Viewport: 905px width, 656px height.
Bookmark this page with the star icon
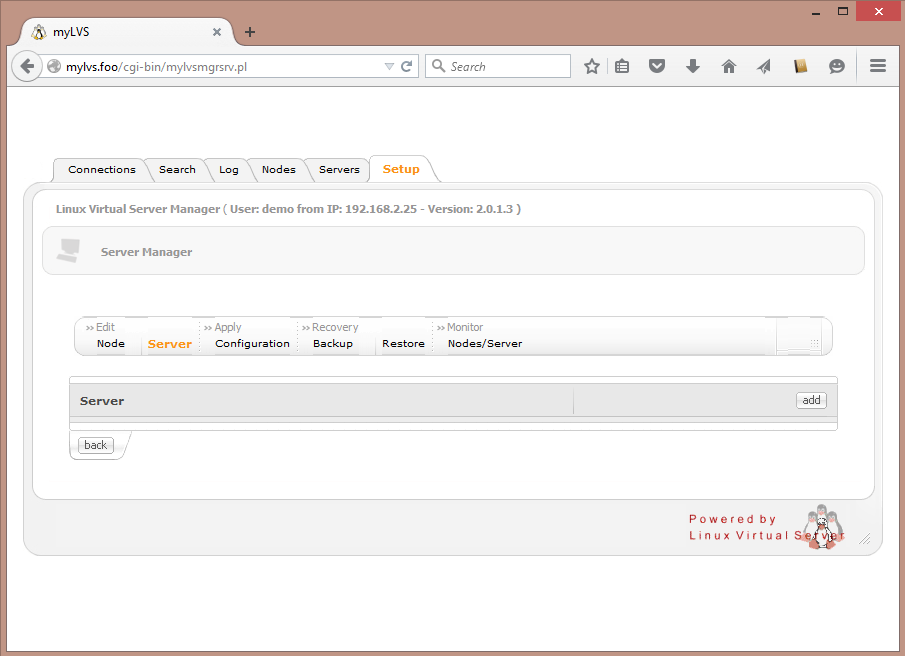coord(592,67)
